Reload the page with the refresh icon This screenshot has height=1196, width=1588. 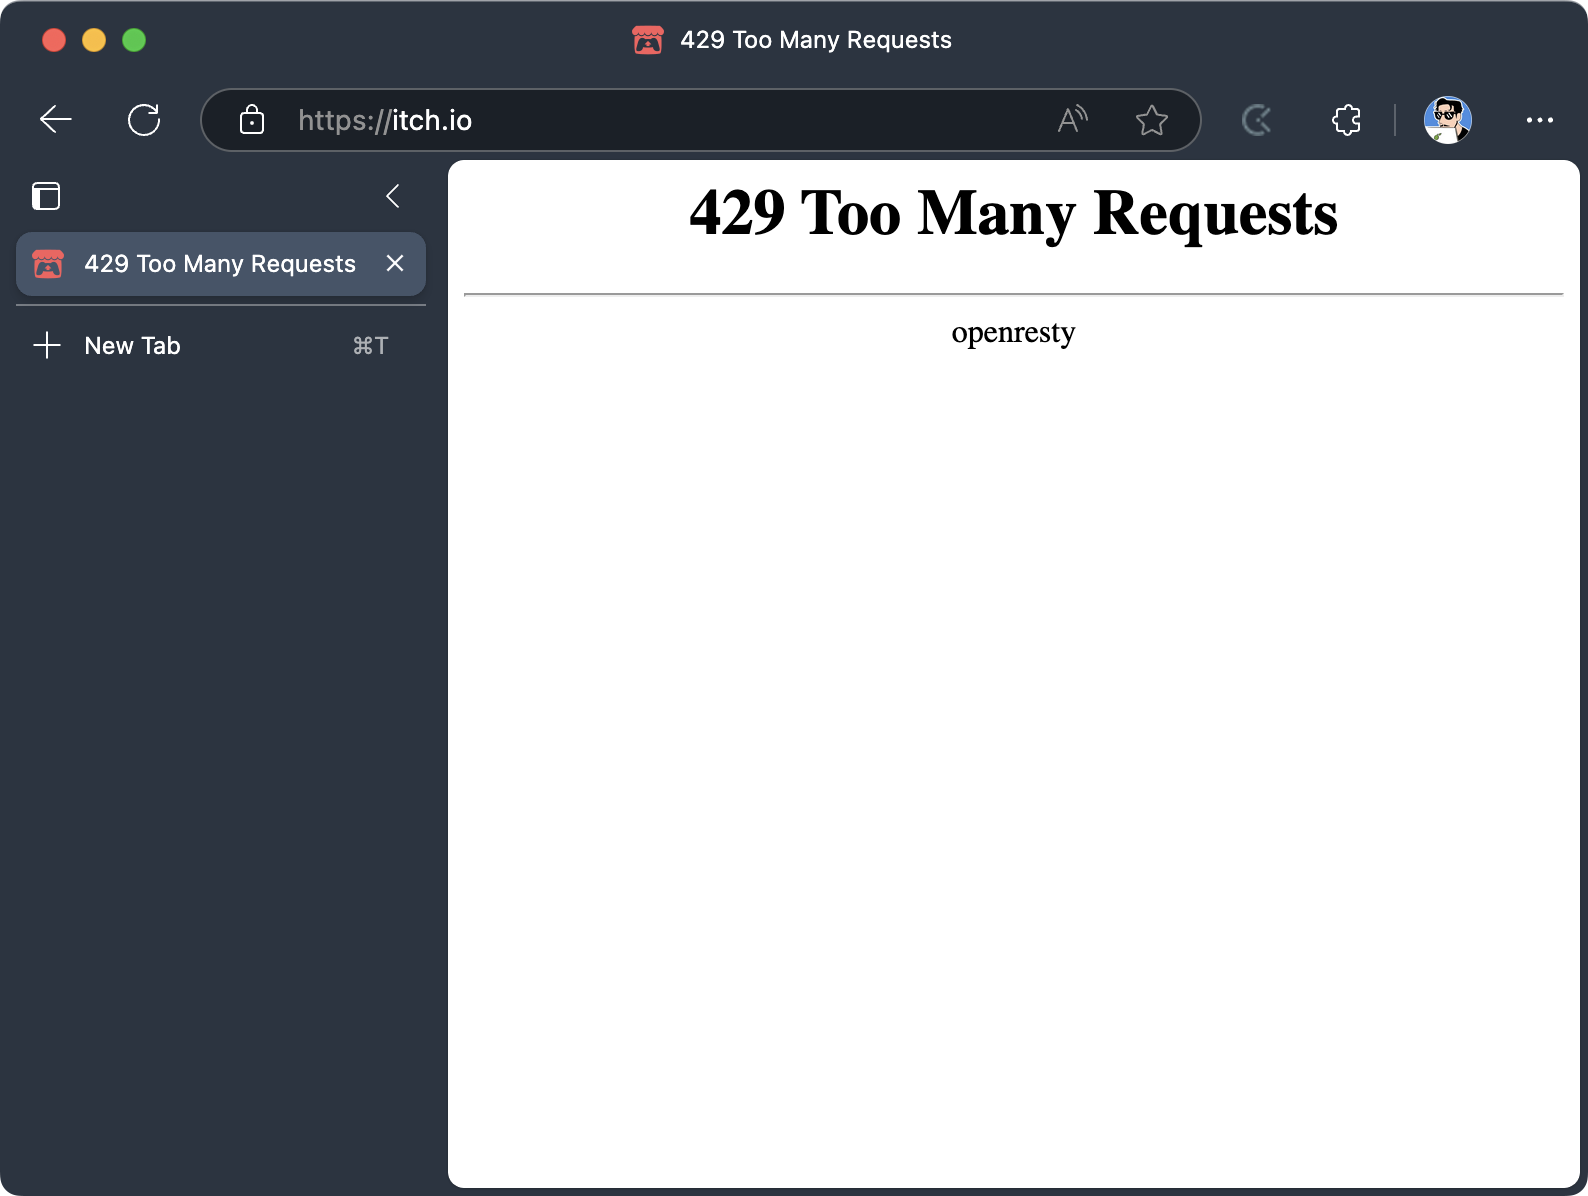coord(144,120)
